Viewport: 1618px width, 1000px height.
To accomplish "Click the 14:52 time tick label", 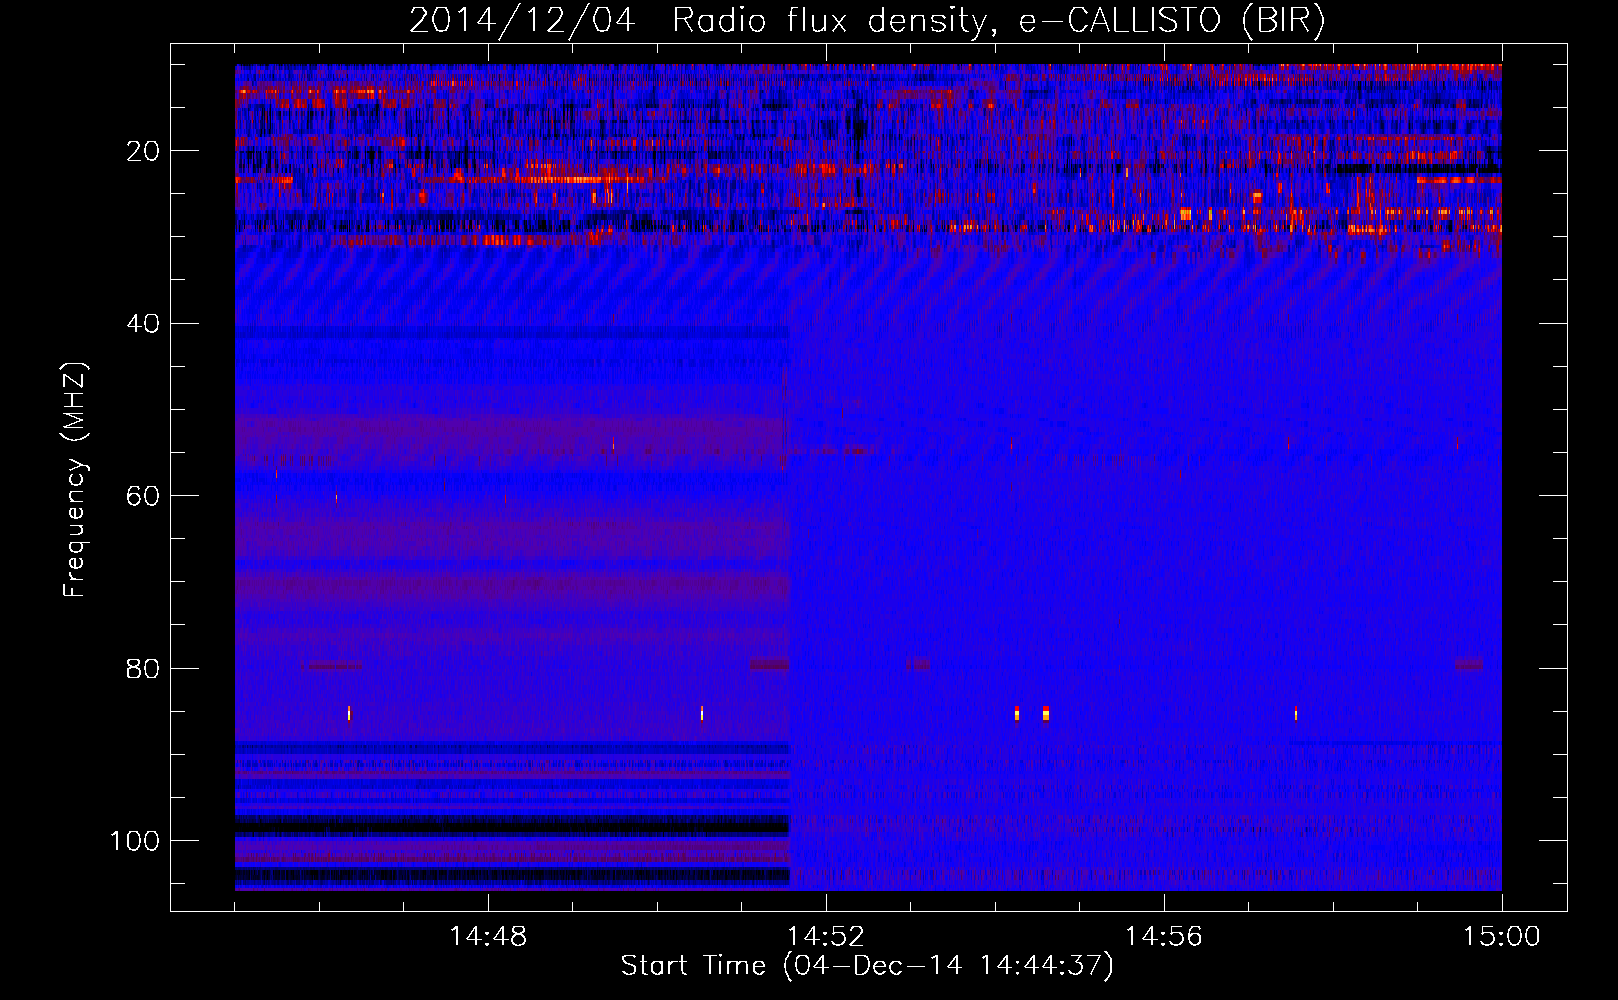I will pyautogui.click(x=826, y=937).
